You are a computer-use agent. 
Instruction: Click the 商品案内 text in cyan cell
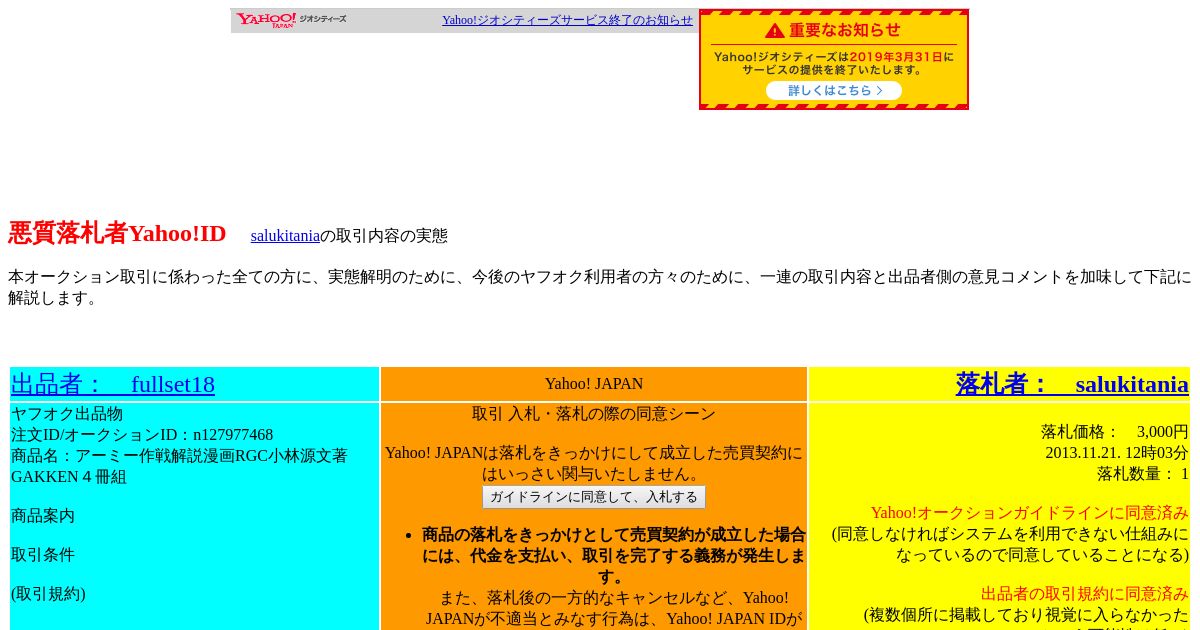(43, 516)
